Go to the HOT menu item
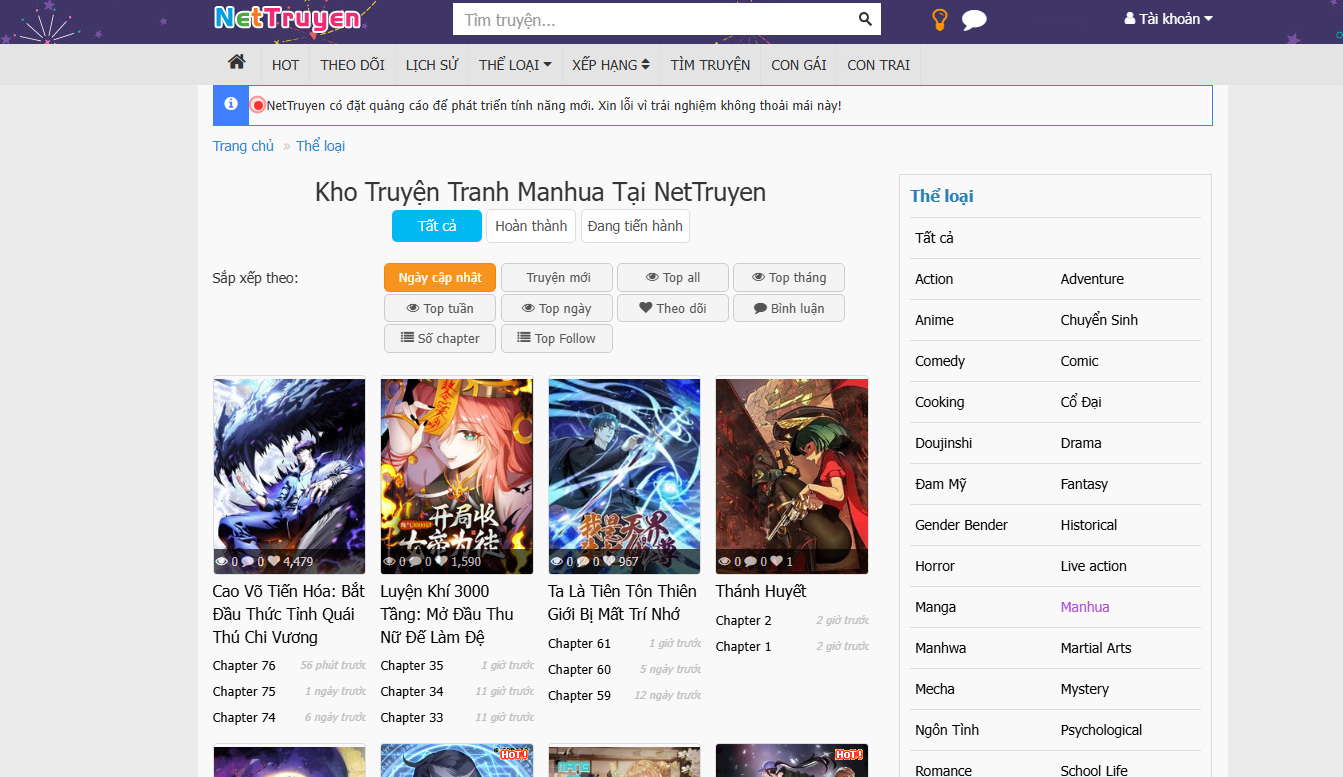 [x=285, y=65]
